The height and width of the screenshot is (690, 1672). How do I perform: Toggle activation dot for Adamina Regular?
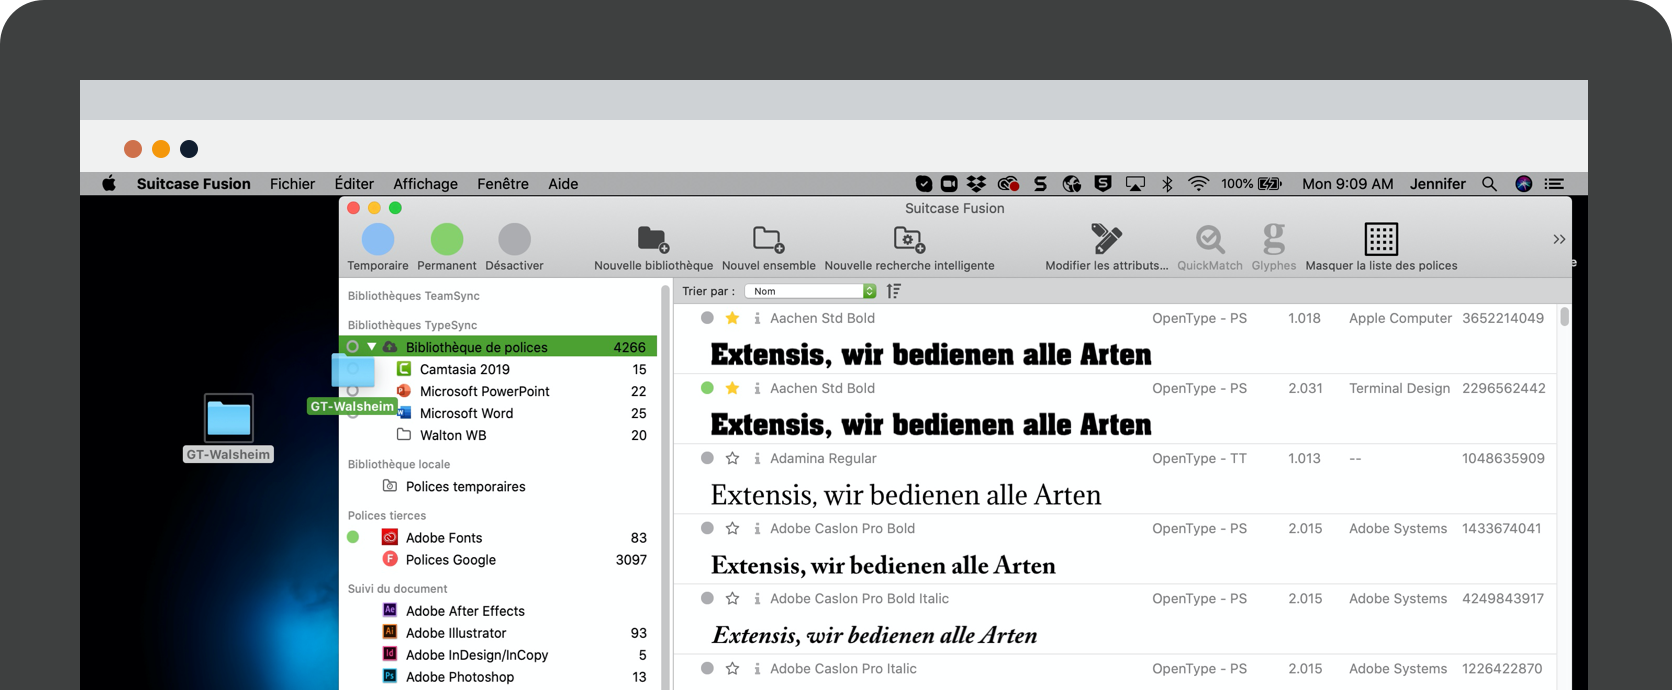click(x=707, y=458)
